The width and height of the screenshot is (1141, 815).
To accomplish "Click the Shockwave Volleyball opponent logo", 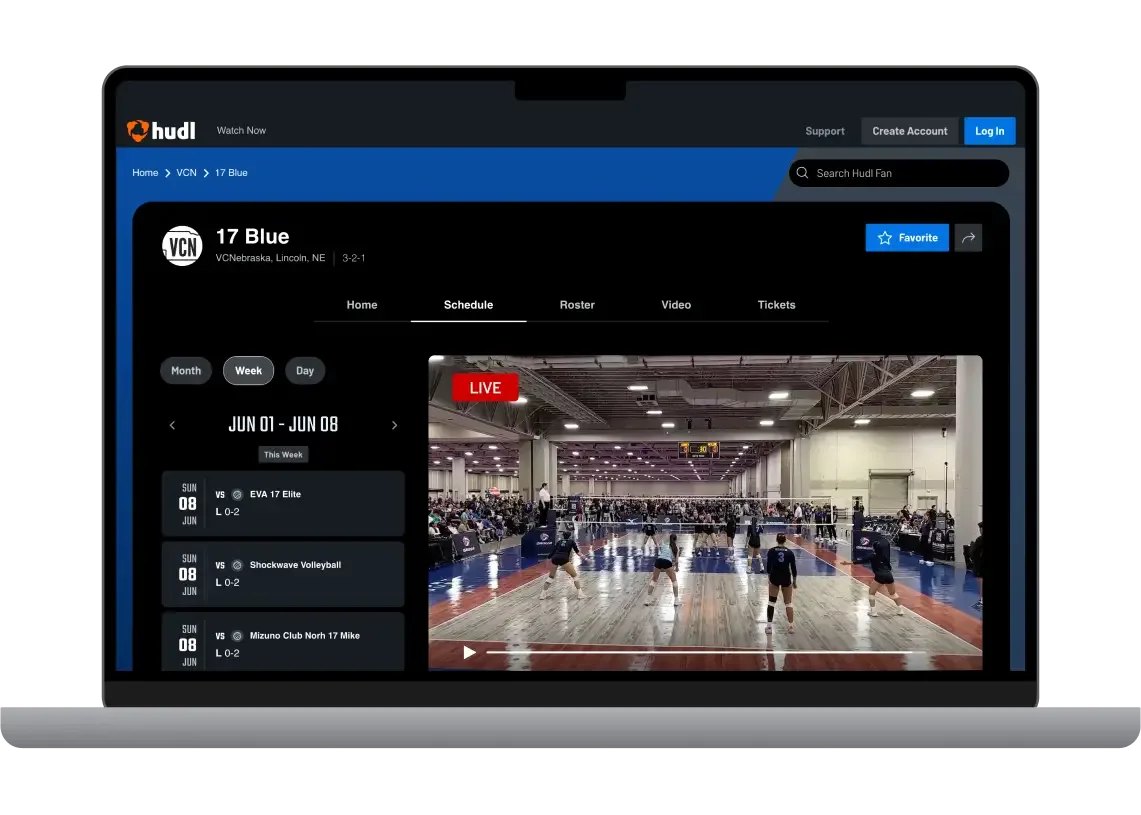I will [236, 564].
